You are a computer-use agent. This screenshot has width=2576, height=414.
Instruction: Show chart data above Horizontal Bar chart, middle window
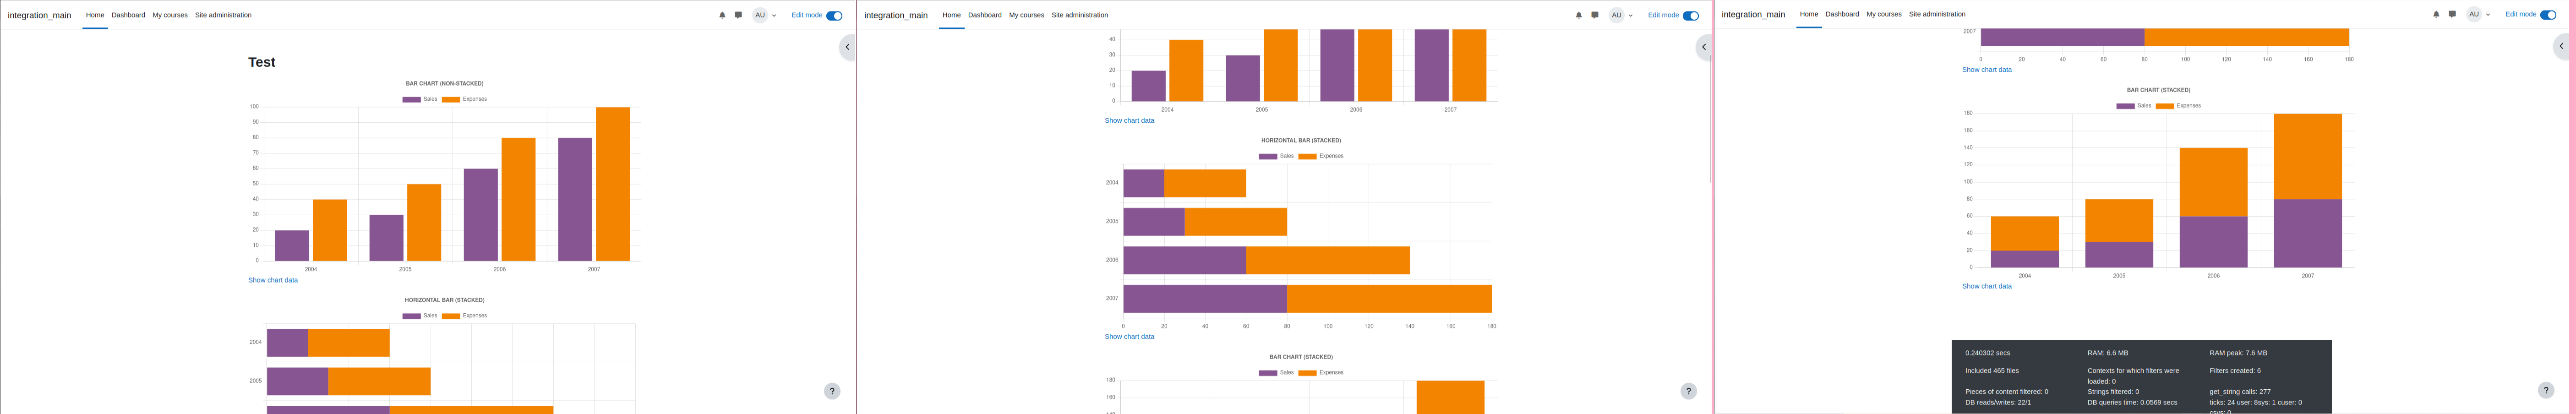point(1129,120)
